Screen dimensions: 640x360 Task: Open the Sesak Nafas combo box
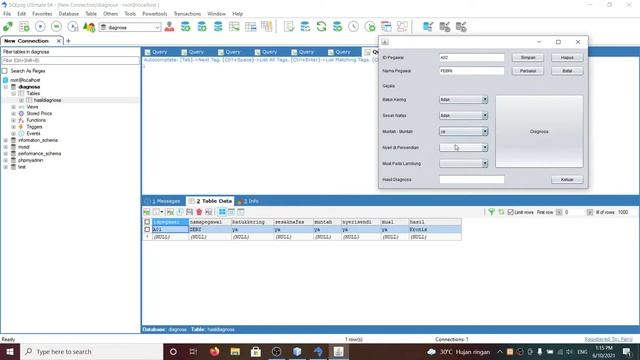(463, 116)
